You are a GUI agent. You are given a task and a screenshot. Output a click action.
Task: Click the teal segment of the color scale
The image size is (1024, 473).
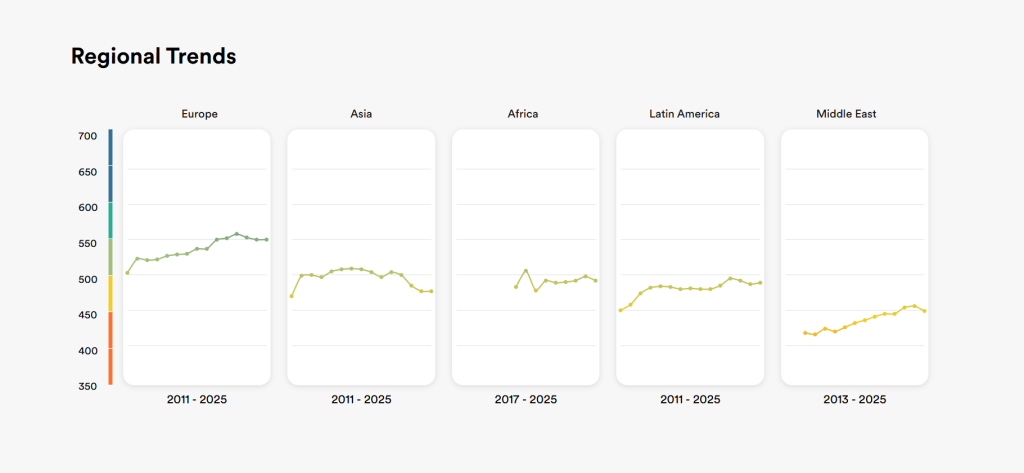click(110, 220)
